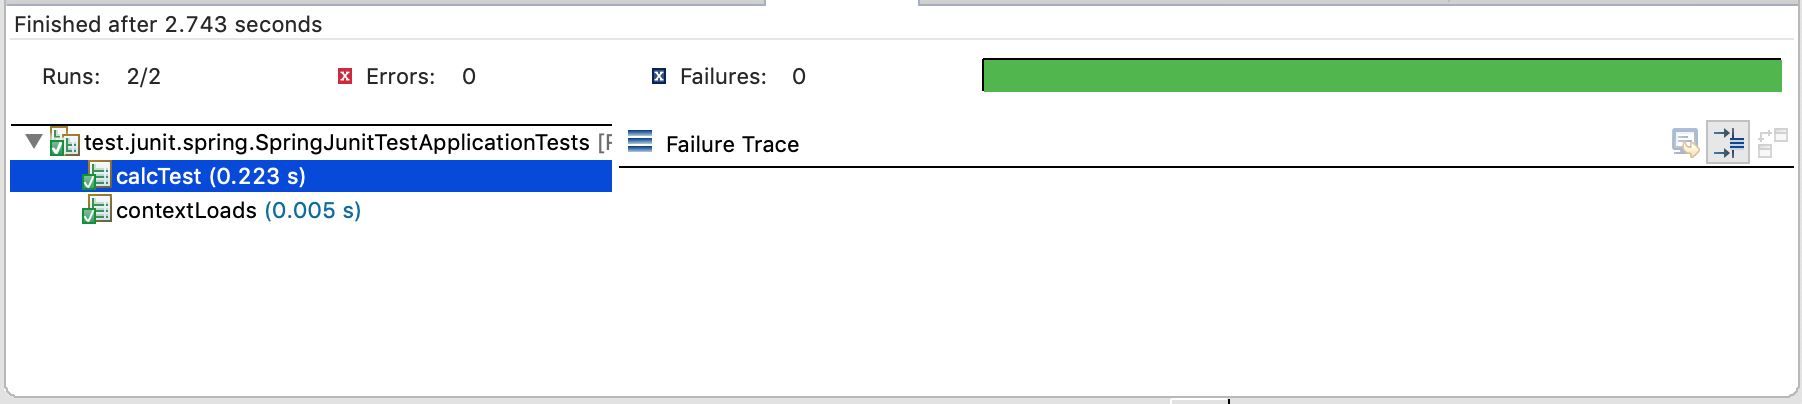The width and height of the screenshot is (1802, 404).
Task: Click the Runs 2/2 counter
Action: click(143, 77)
